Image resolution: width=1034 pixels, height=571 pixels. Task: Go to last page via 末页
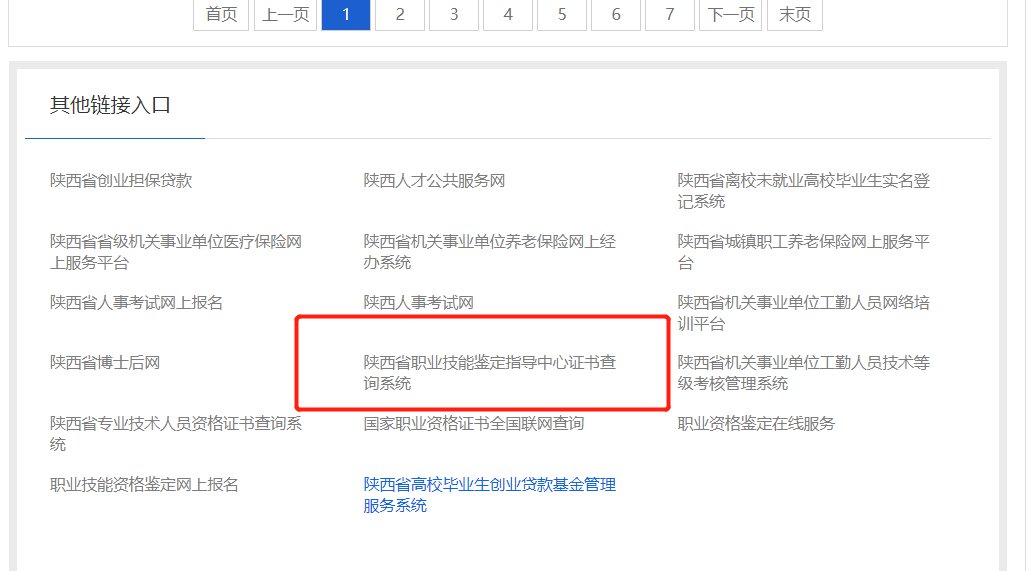795,14
